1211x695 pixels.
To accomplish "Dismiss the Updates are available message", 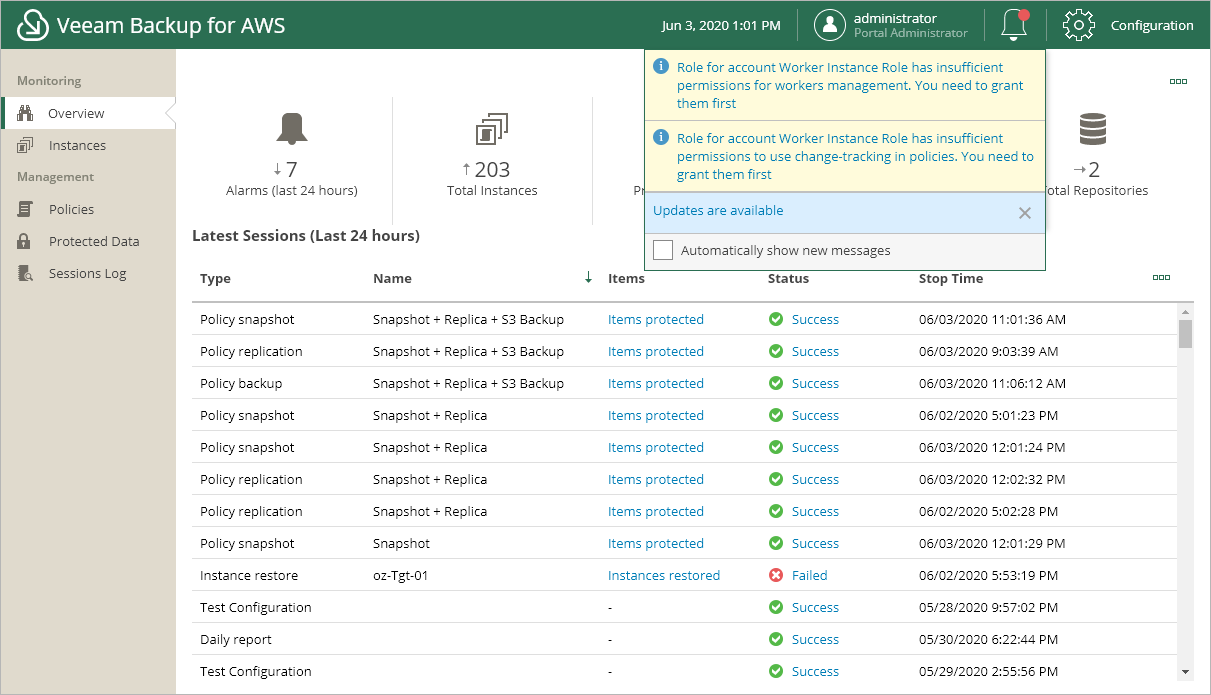I will (1024, 213).
